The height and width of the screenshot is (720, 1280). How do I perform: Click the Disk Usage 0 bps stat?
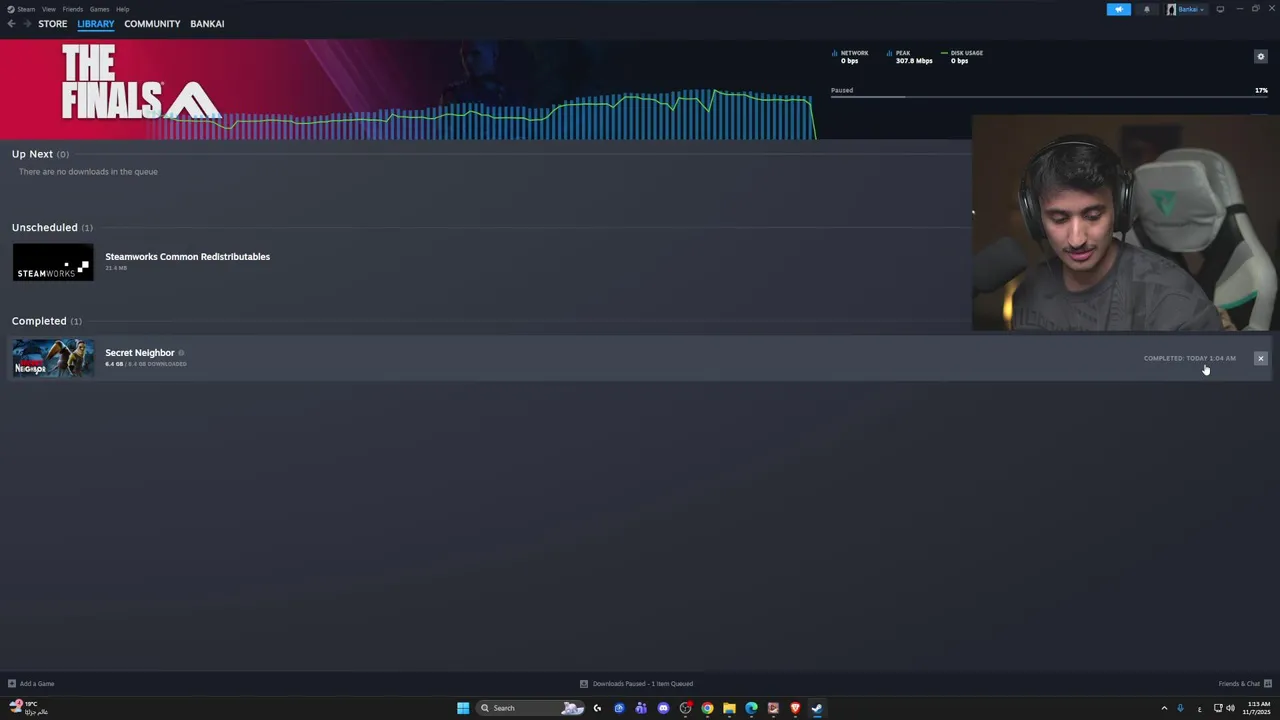pyautogui.click(x=961, y=57)
